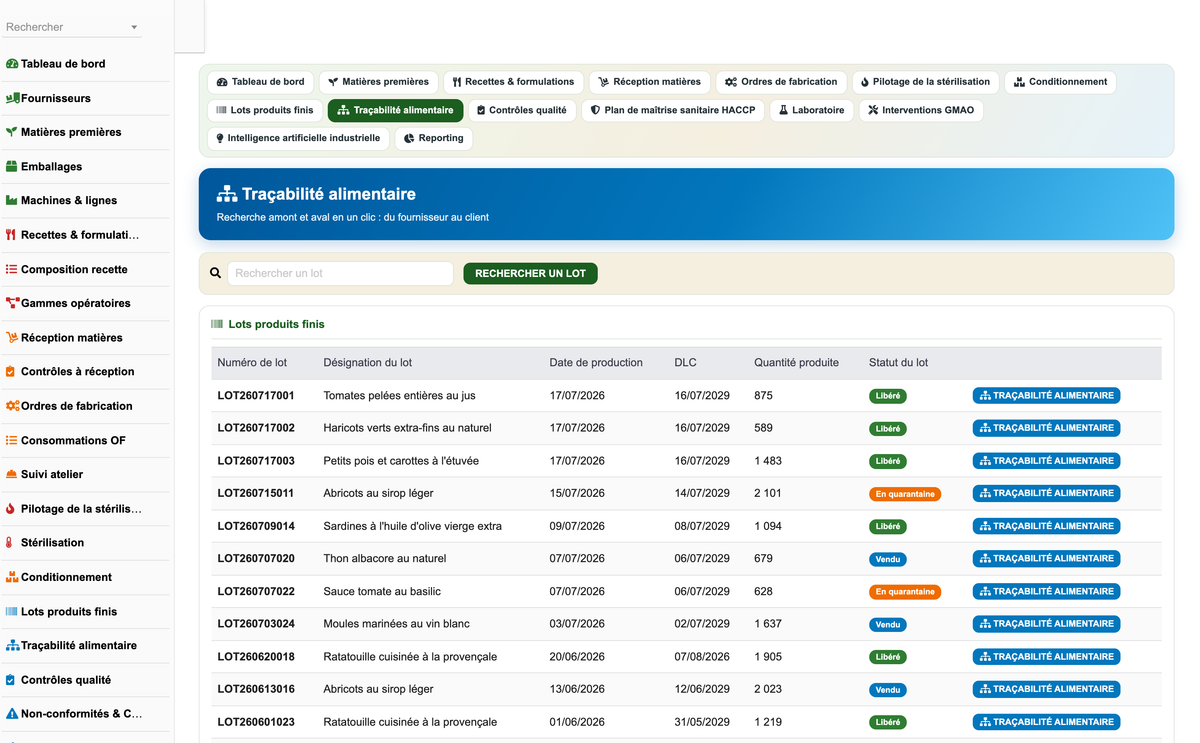Click the magnifier icon beside lot search
Screen dimensions: 1200x743
coord(216,273)
